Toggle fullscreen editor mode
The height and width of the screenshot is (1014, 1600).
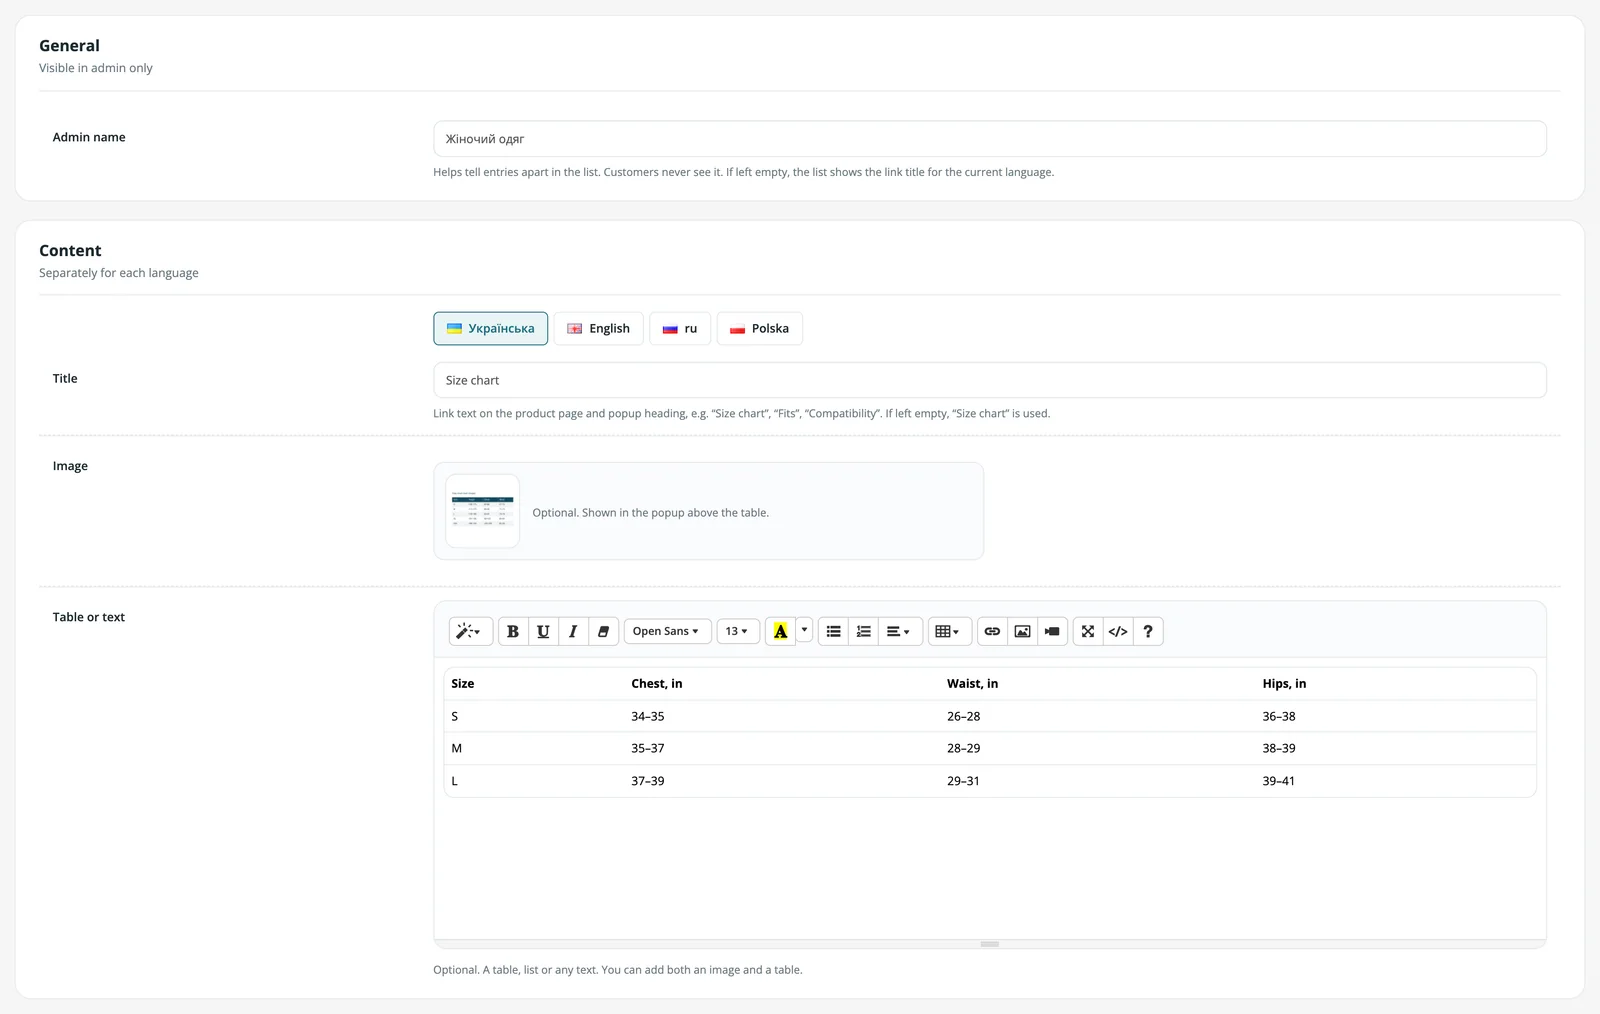click(x=1088, y=631)
